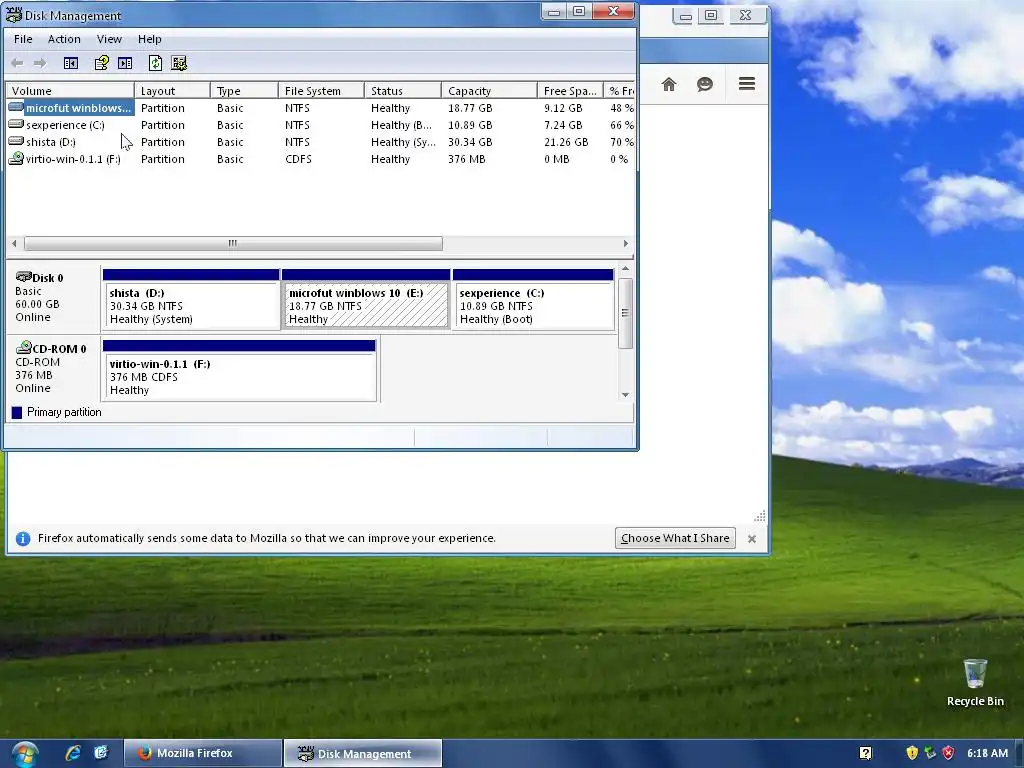The height and width of the screenshot is (768, 1024).
Task: Click drive icon beside microfut winblows volume
Action: click(x=16, y=107)
